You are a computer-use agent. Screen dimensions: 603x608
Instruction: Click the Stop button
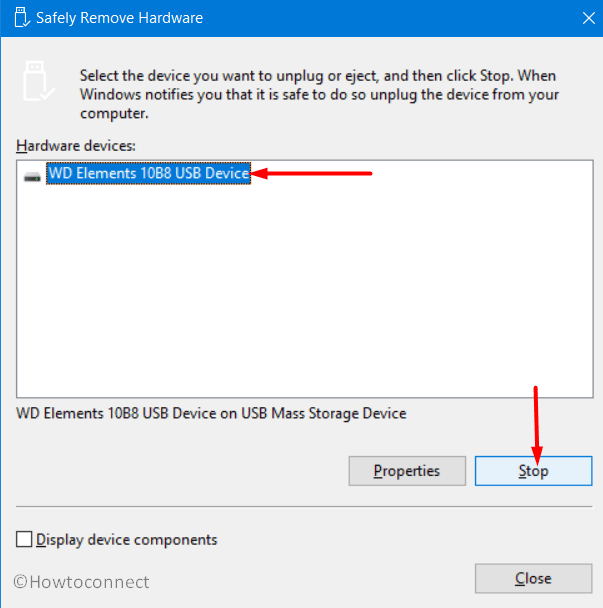533,471
